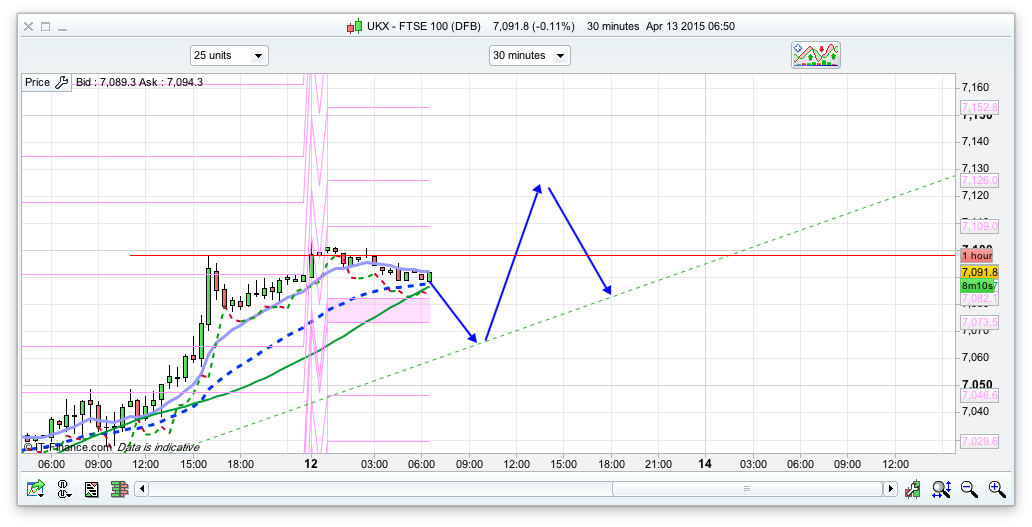Zoom in on the chart

point(996,489)
